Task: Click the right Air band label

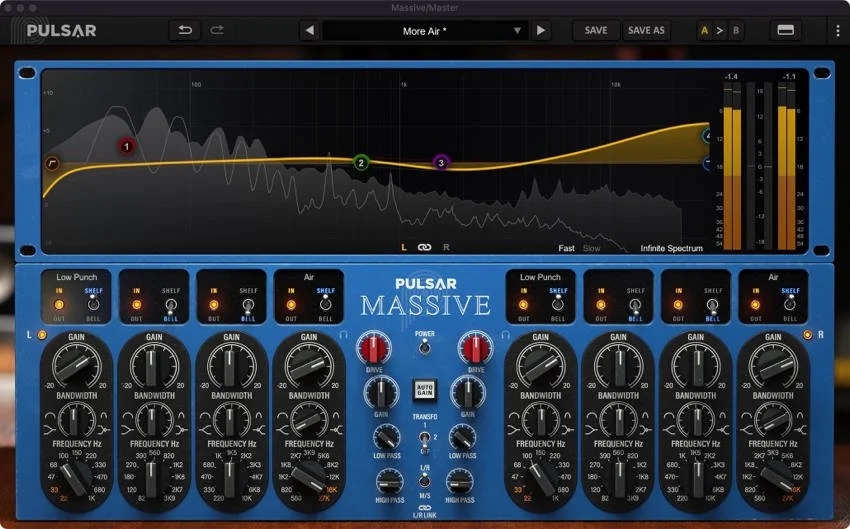Action: click(x=773, y=277)
